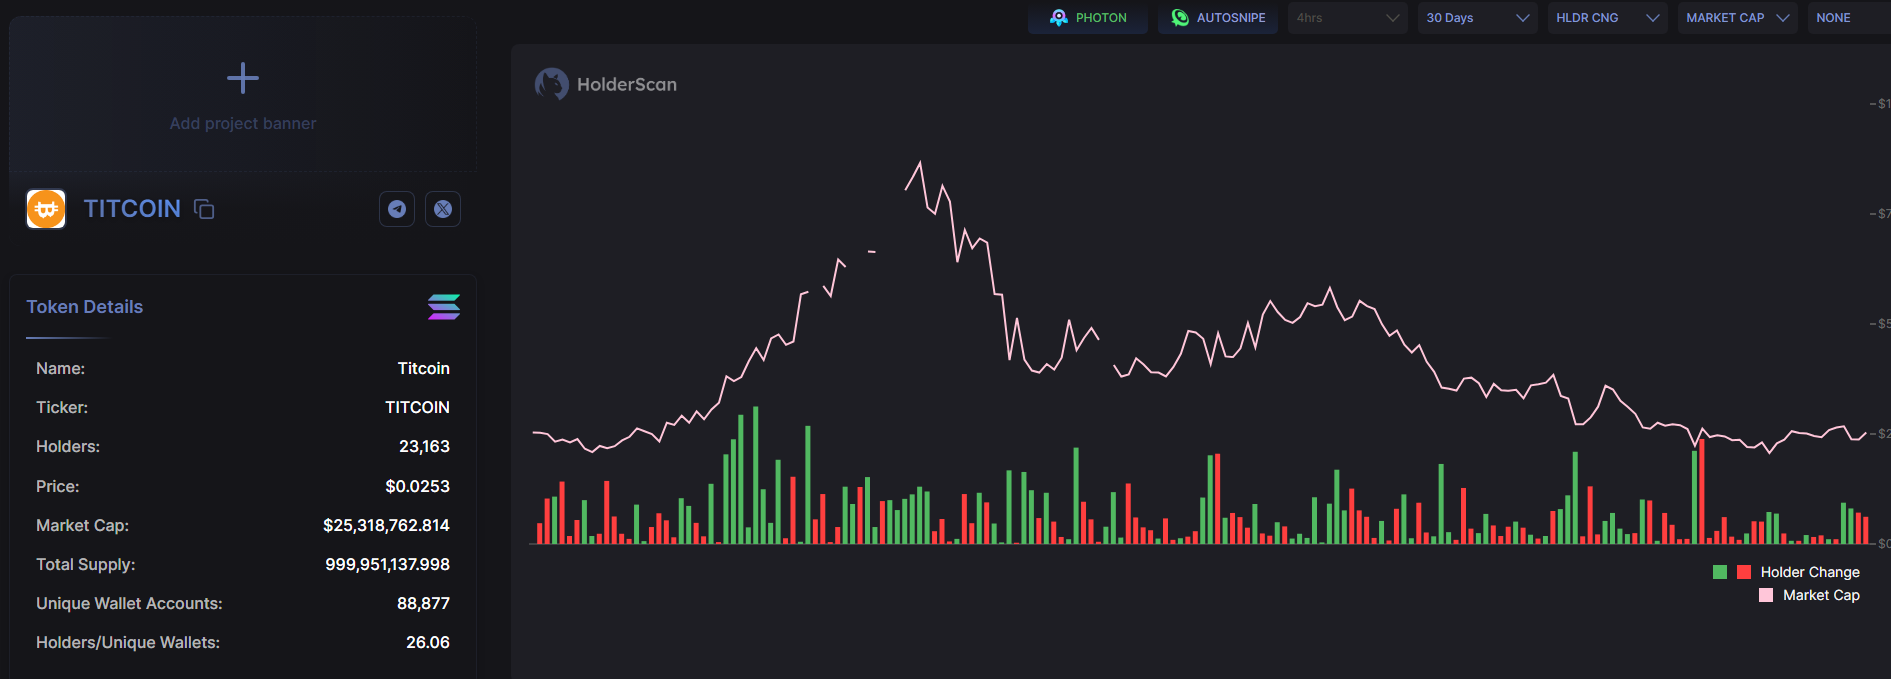This screenshot has height=679, width=1891.
Task: Click the Unique Wallet Accounts: label
Action: click(x=129, y=604)
